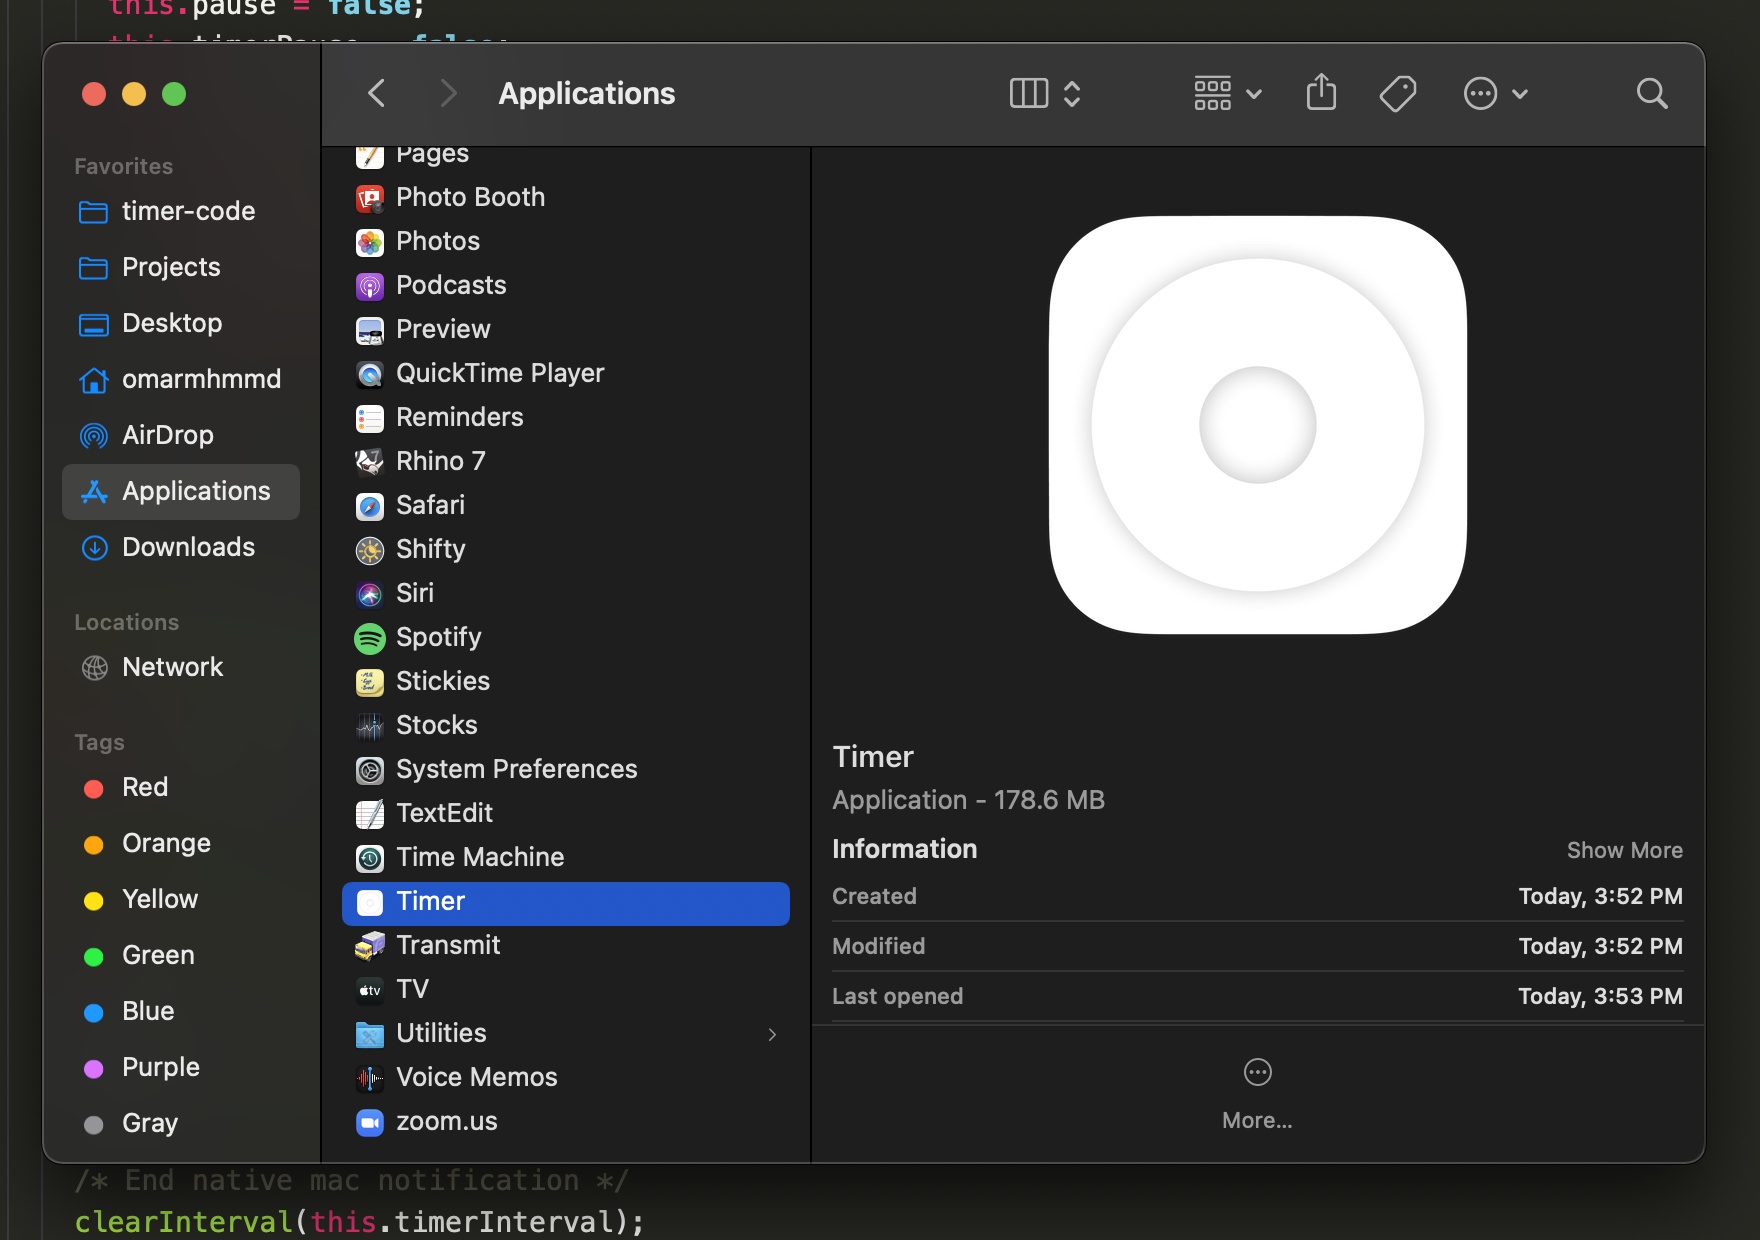Select the QuickTime Player icon
Image resolution: width=1760 pixels, height=1240 pixels.
click(x=370, y=374)
